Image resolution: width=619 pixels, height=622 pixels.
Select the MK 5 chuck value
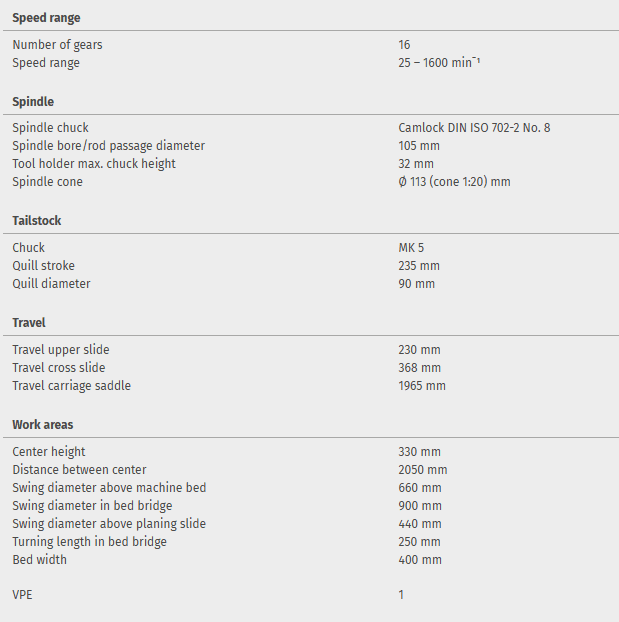click(412, 248)
